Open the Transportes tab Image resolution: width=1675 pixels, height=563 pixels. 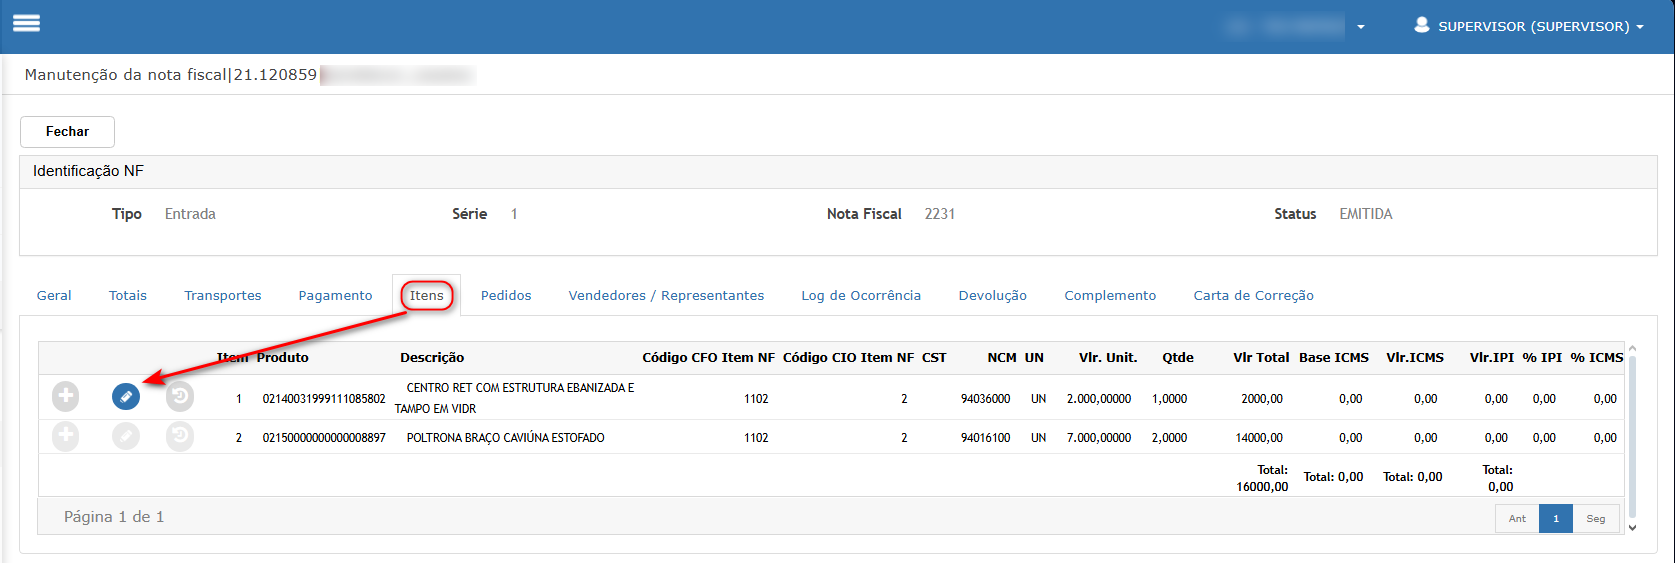pyautogui.click(x=223, y=295)
